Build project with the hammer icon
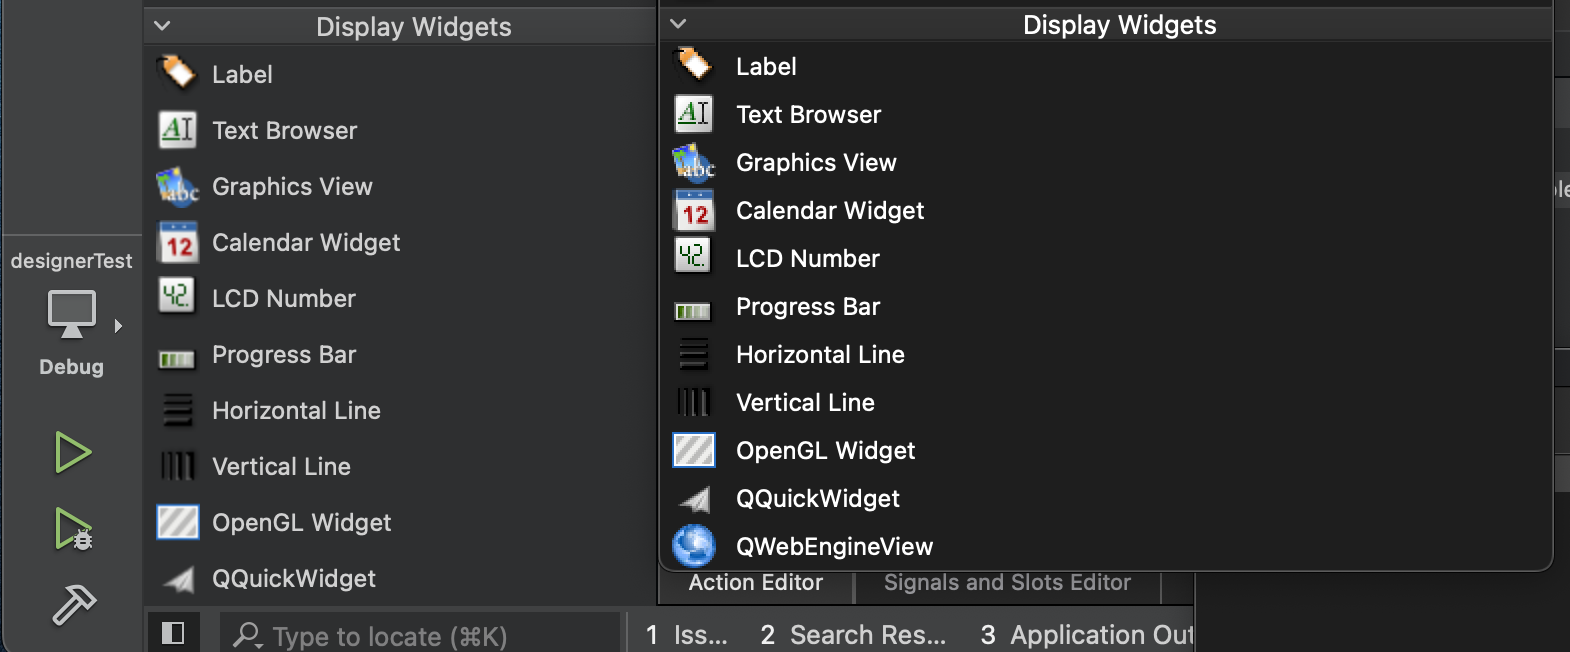Viewport: 1570px width, 652px height. [x=73, y=603]
